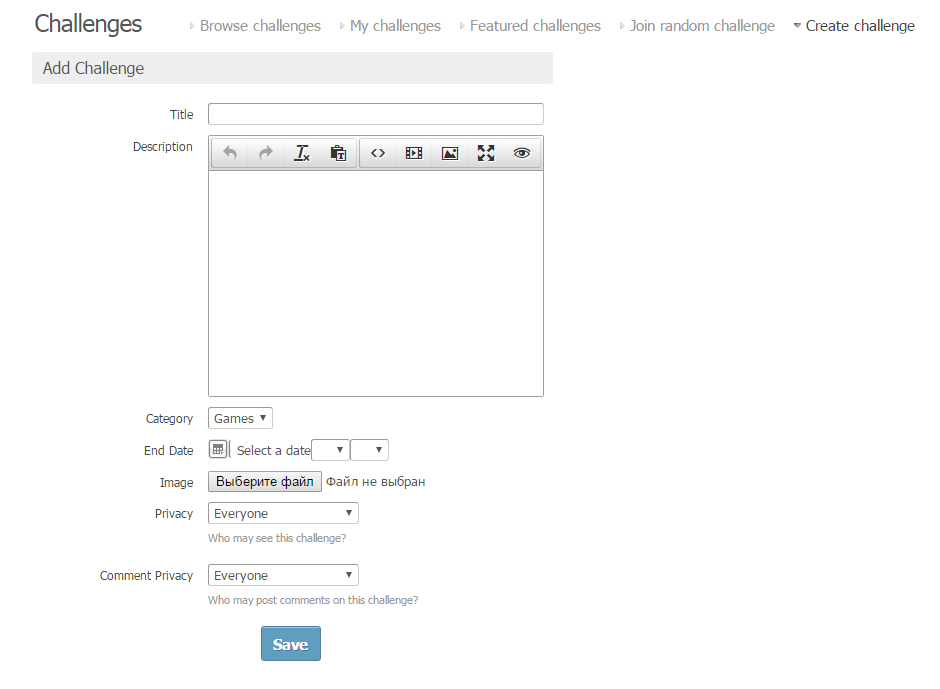
Task: Click the 'Title' label
Action: point(181,115)
